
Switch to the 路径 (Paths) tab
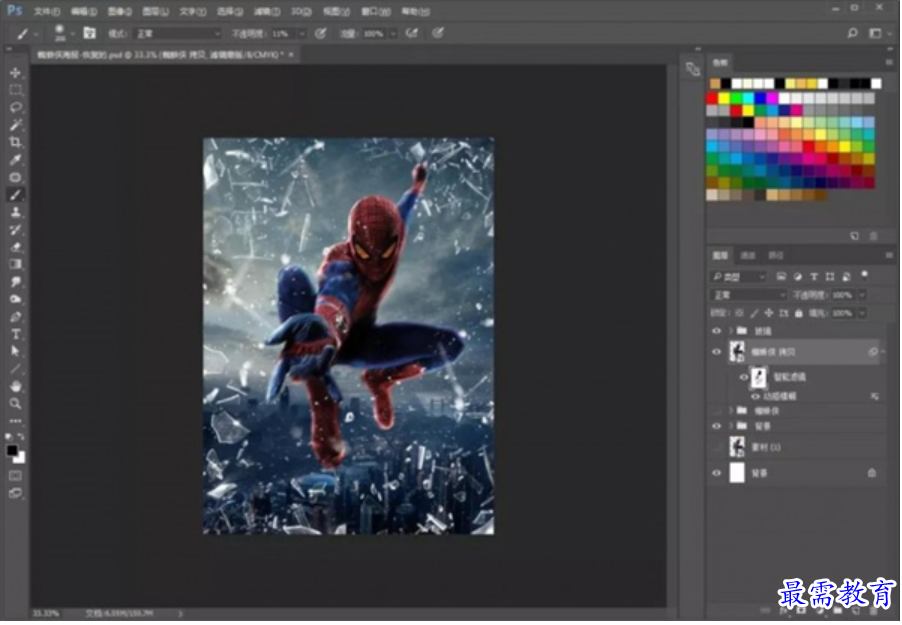(x=775, y=255)
